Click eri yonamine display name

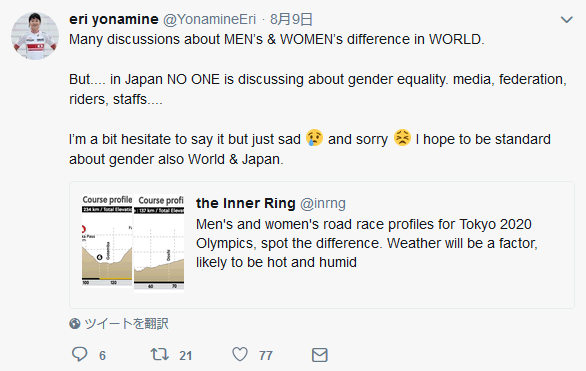tap(114, 19)
